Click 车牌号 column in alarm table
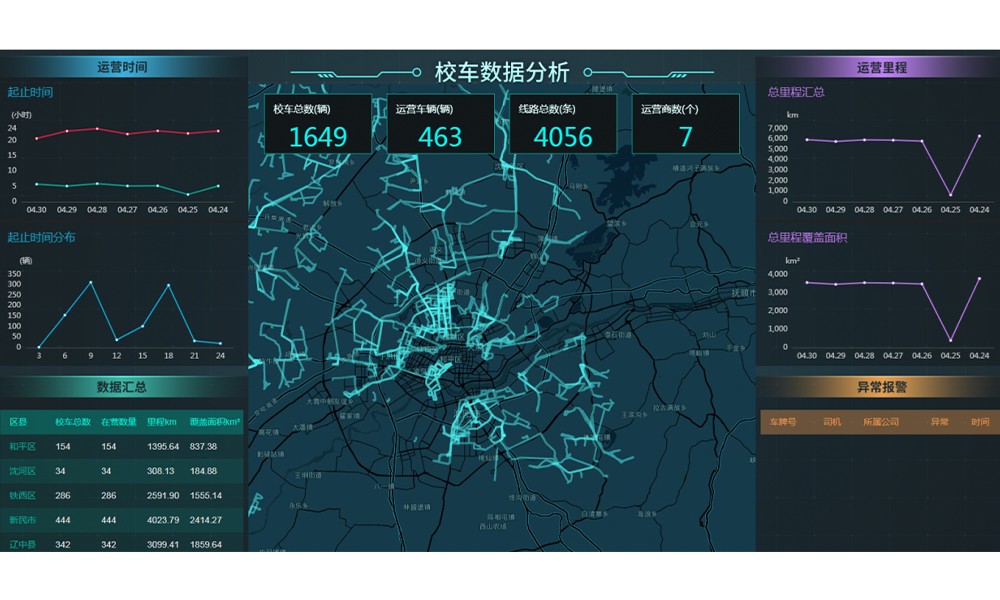Screen dimensions: 1000x600 (783, 422)
